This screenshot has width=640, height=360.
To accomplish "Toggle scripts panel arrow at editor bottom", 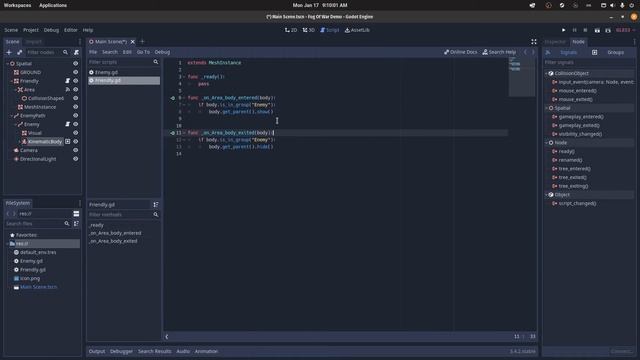I will 167,336.
